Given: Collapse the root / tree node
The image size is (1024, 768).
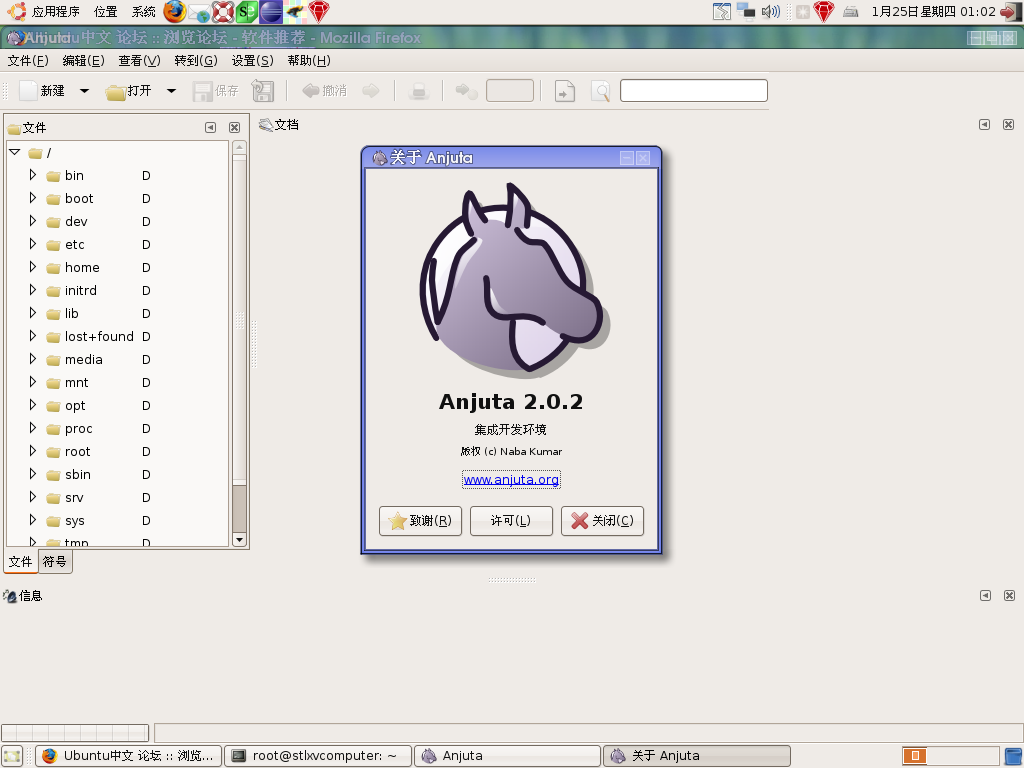Looking at the screenshot, I should [x=14, y=152].
